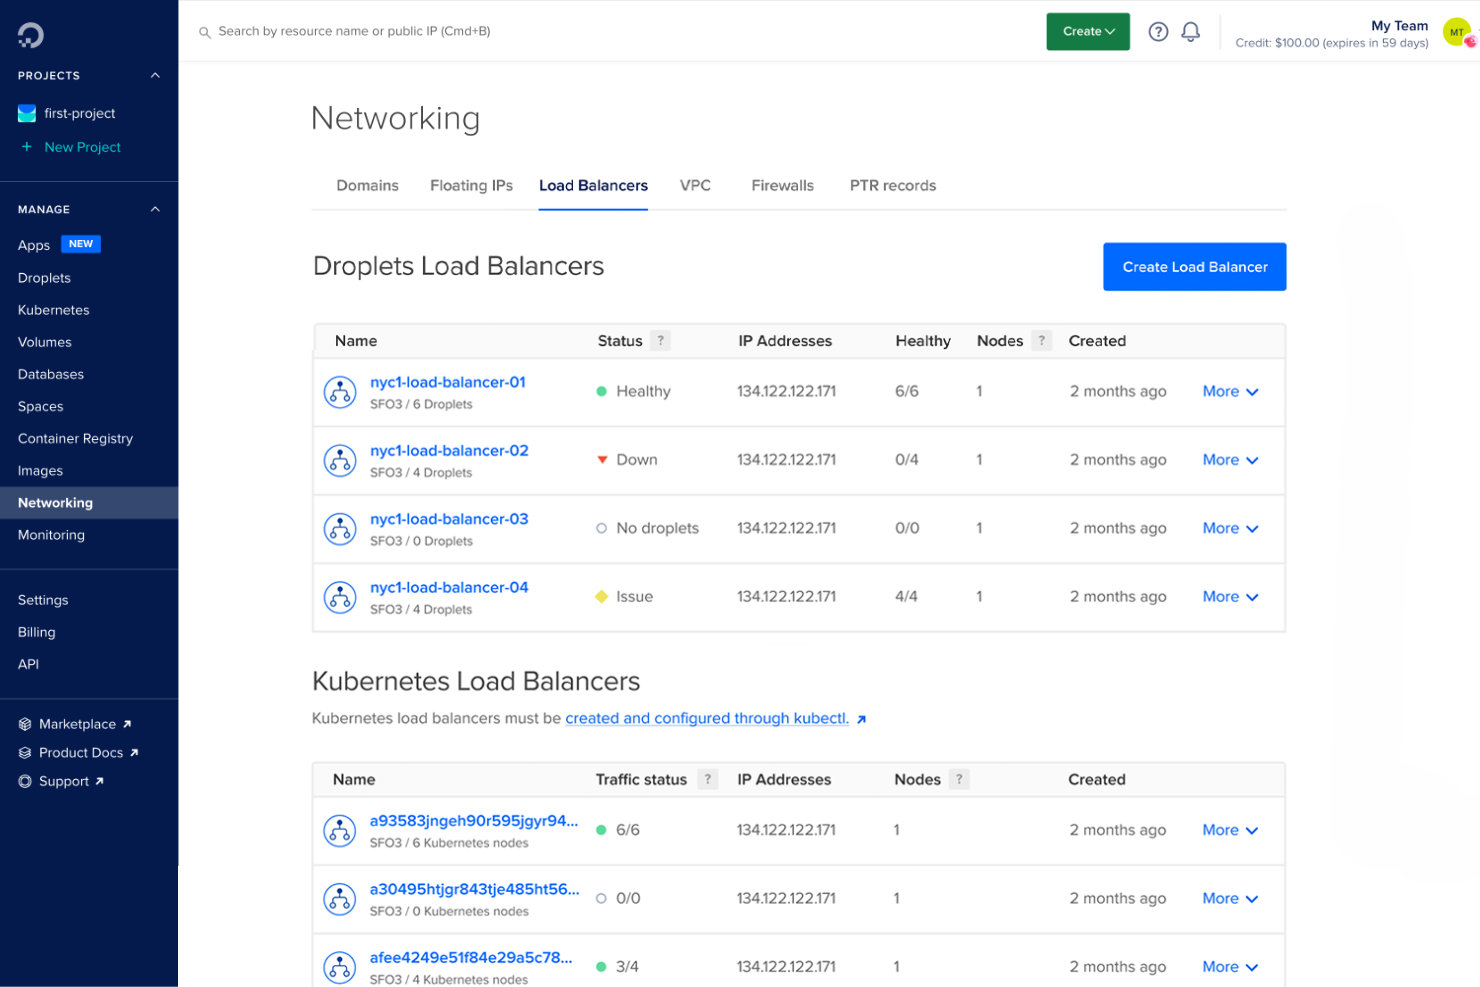
Task: Go to Kubernetes in the sidebar
Action: (x=54, y=310)
